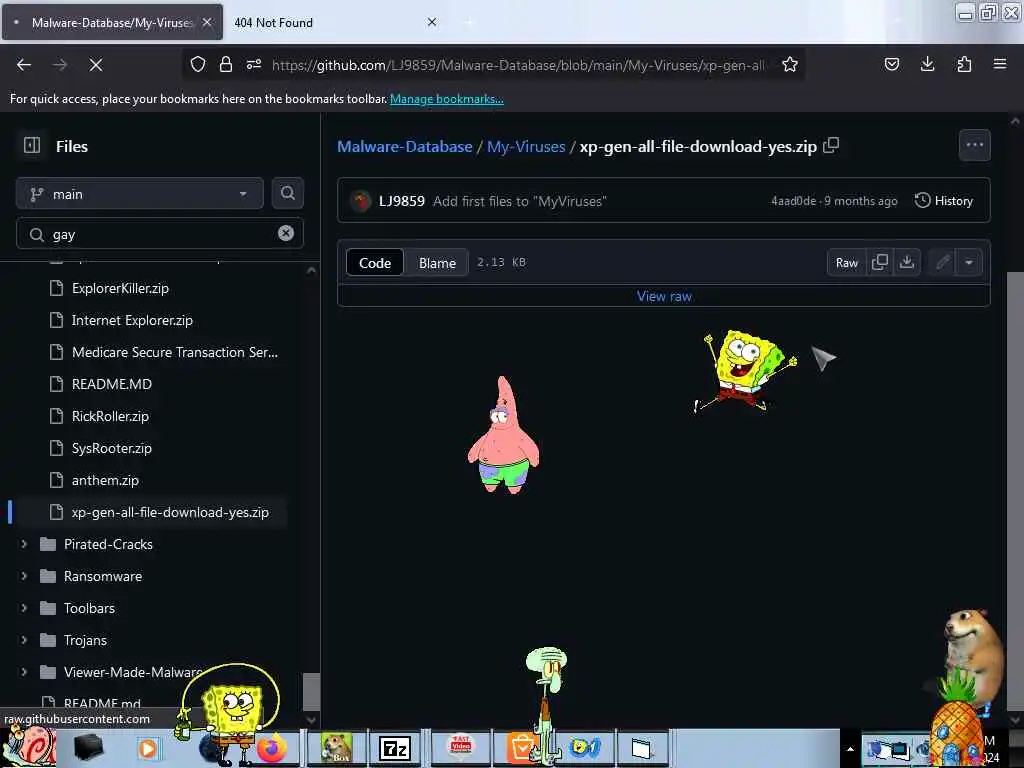Bookmark this page with the star icon
The height and width of the screenshot is (768, 1024).
click(790, 64)
